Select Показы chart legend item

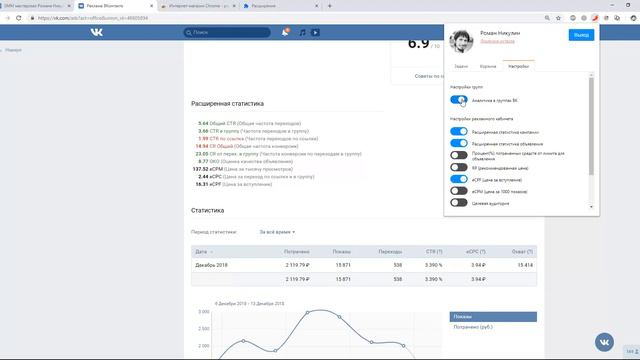point(493,317)
